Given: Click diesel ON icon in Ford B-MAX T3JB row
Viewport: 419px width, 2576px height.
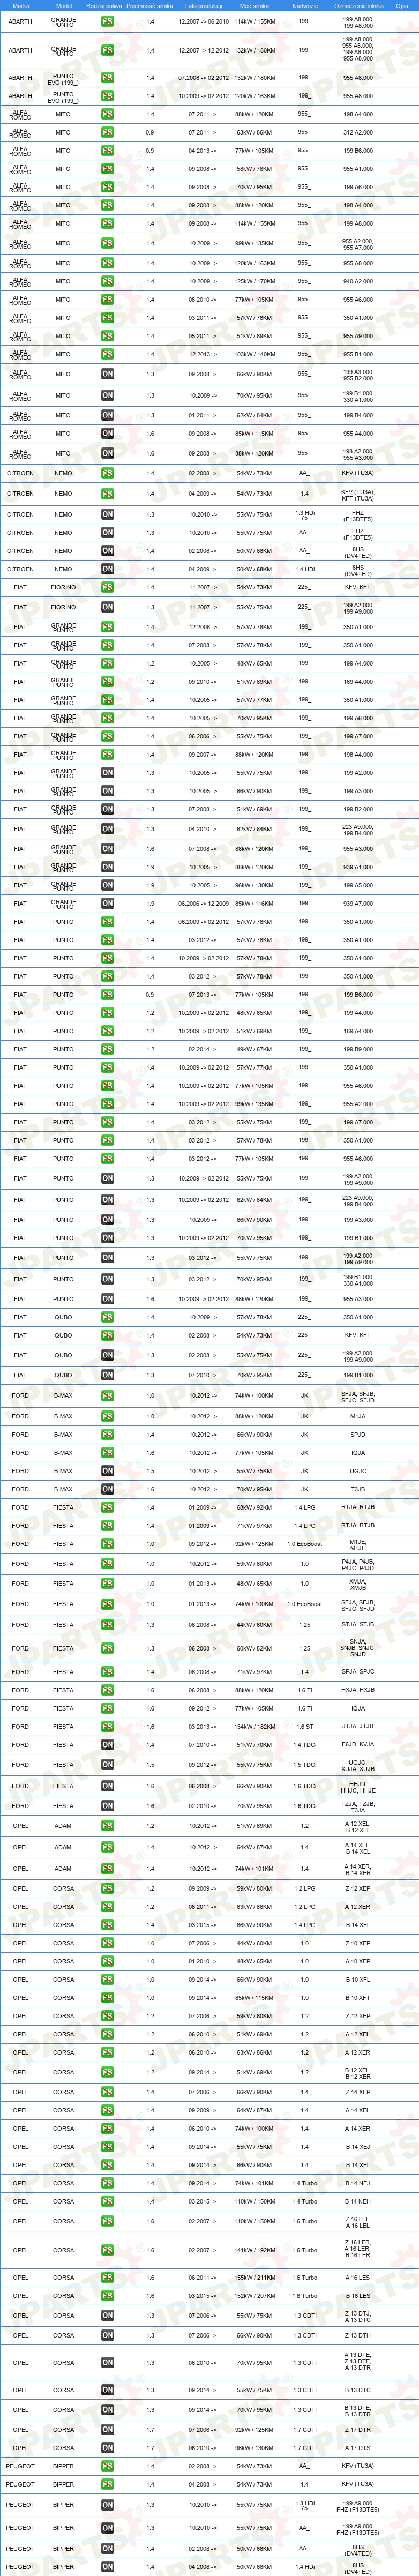Looking at the screenshot, I should [x=107, y=1489].
